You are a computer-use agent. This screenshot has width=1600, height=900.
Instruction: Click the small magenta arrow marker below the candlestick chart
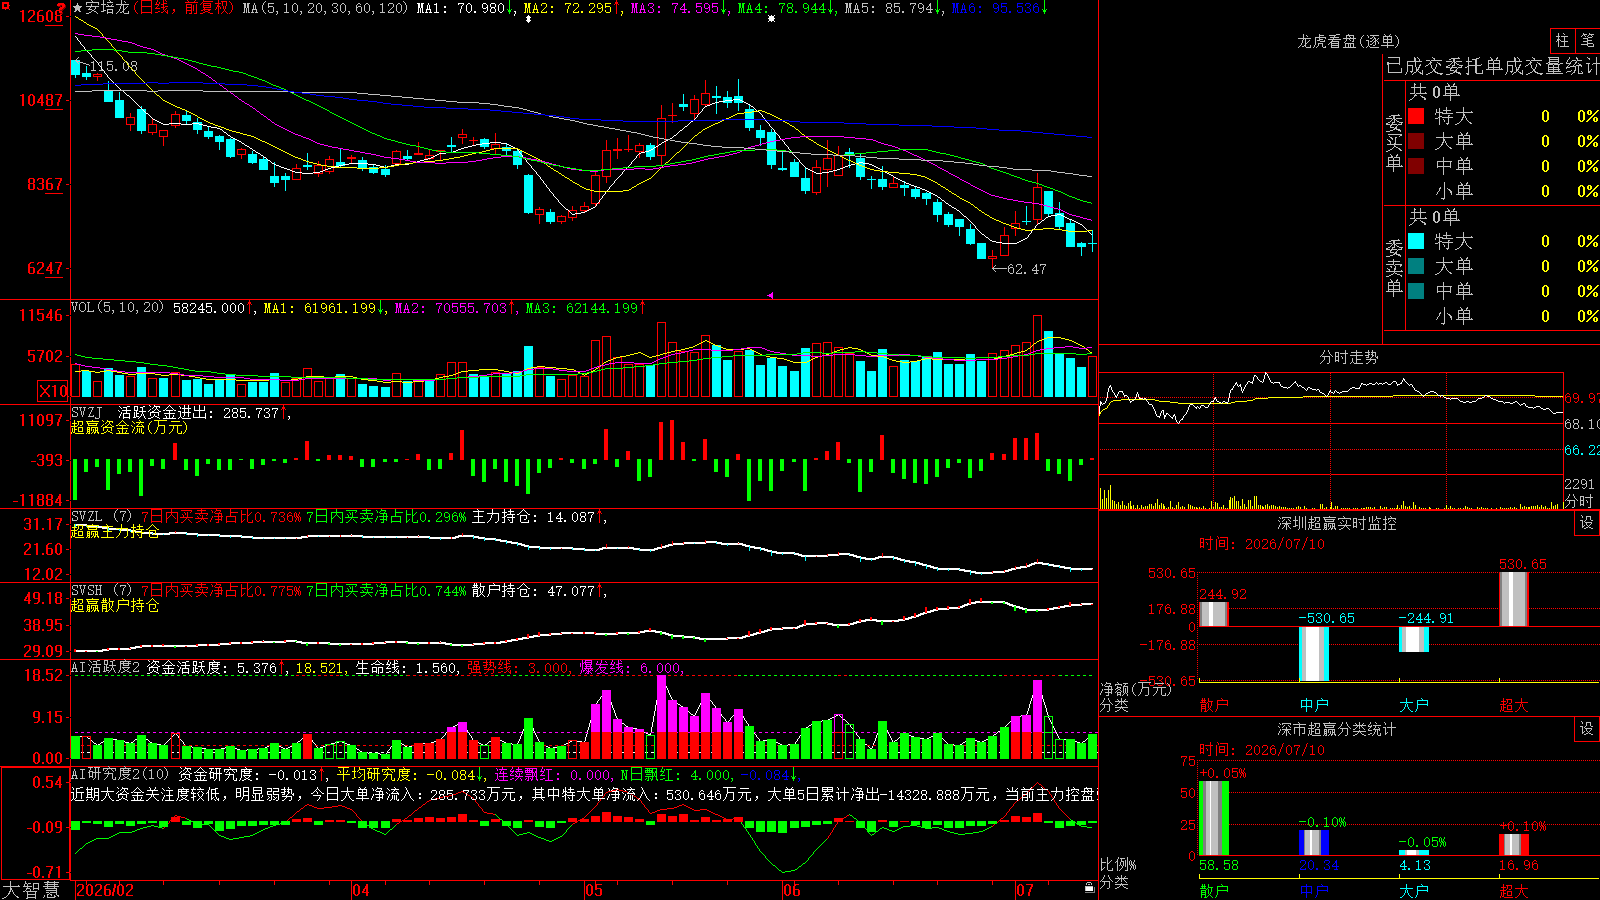770,295
